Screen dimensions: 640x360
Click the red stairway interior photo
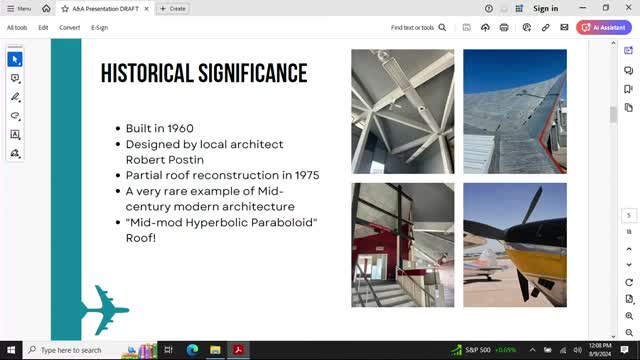pyautogui.click(x=402, y=245)
